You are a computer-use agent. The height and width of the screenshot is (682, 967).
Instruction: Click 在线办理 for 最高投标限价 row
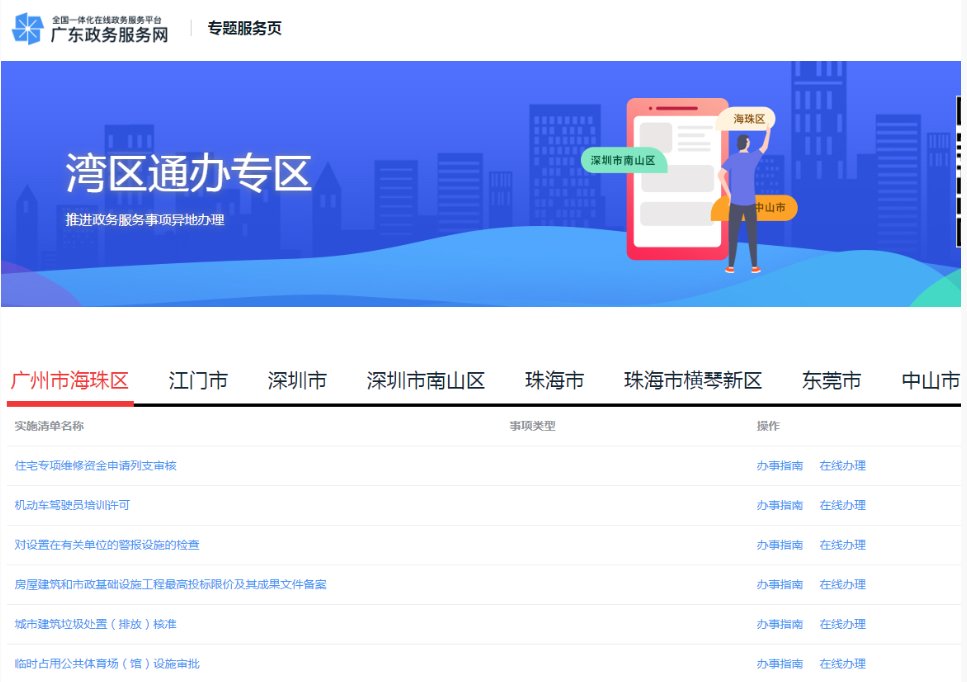coord(842,584)
